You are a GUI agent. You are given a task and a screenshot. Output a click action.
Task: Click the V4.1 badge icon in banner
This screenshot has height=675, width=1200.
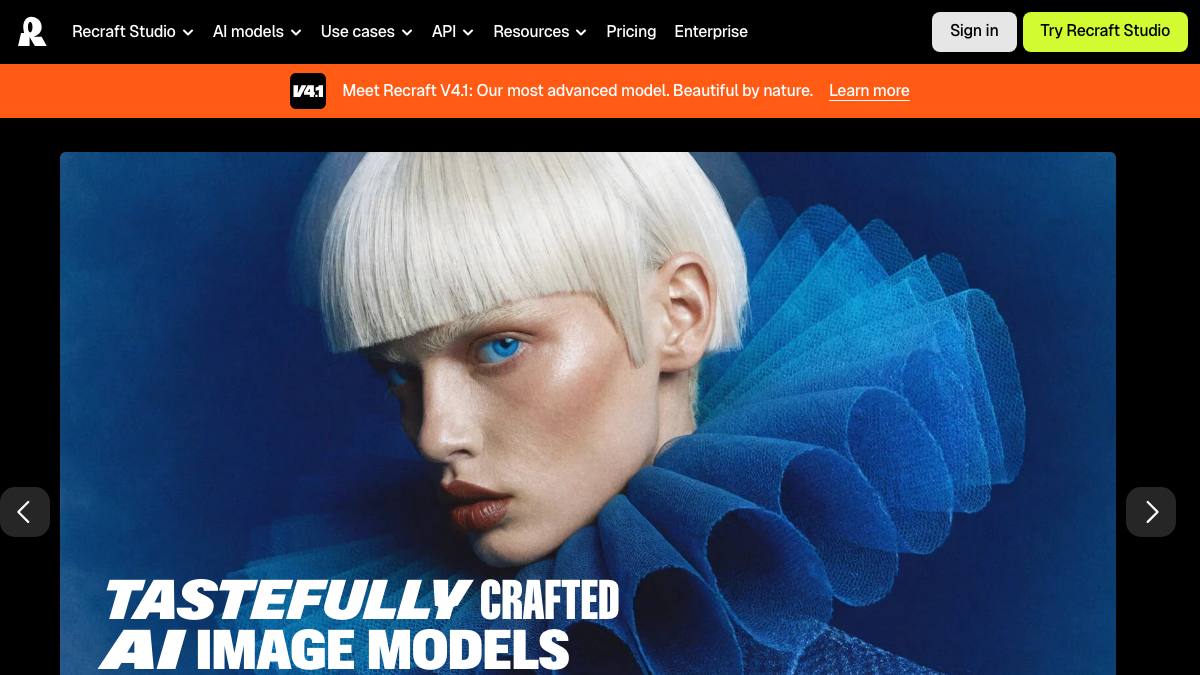point(308,91)
